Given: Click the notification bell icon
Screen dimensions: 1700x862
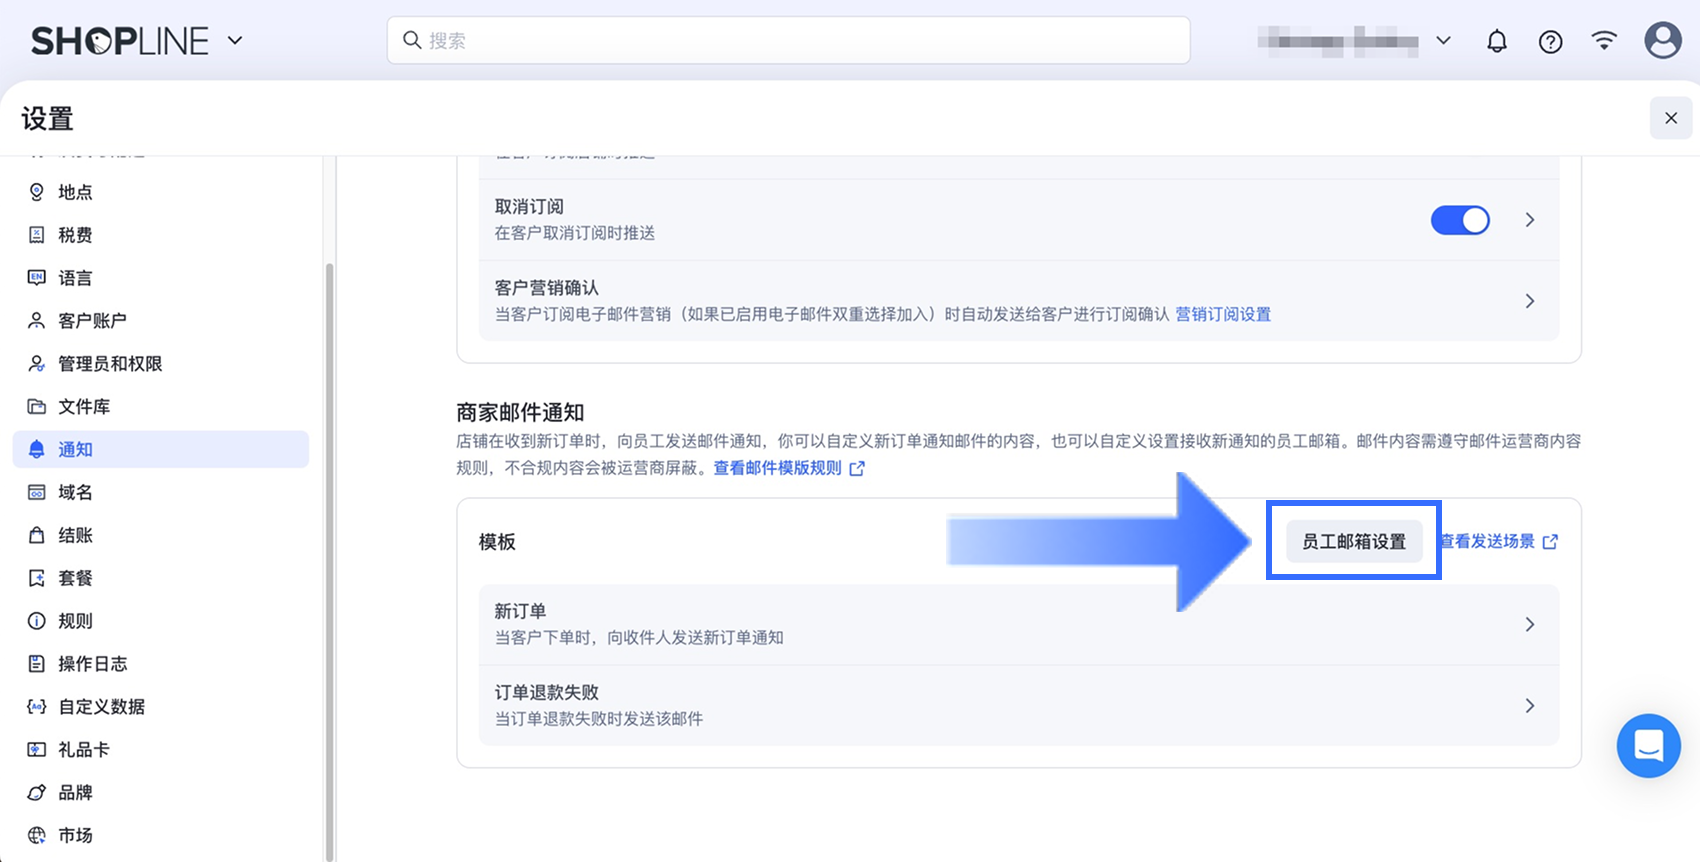Looking at the screenshot, I should click(x=1496, y=41).
